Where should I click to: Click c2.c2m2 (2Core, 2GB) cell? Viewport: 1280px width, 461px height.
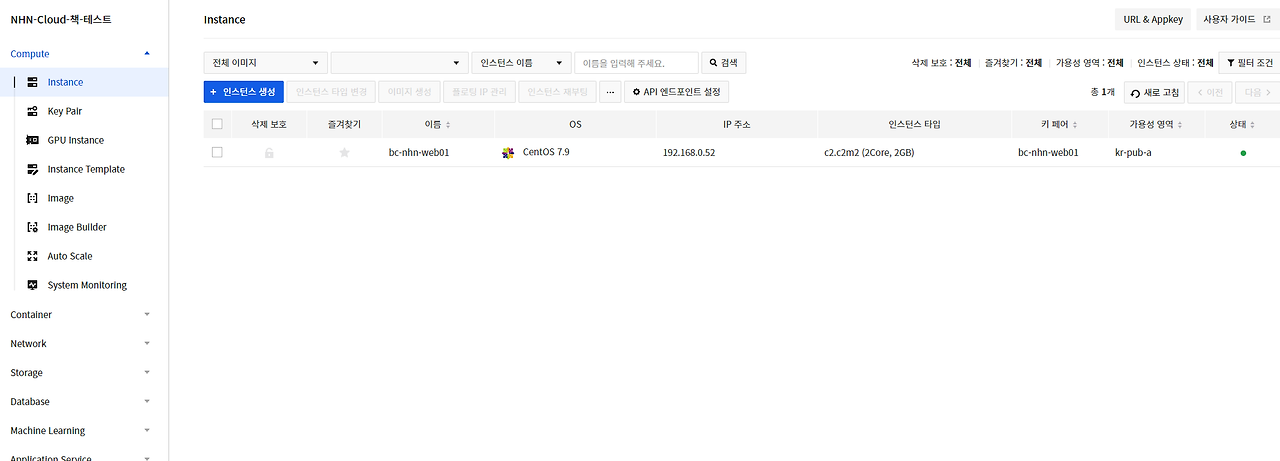(x=869, y=153)
